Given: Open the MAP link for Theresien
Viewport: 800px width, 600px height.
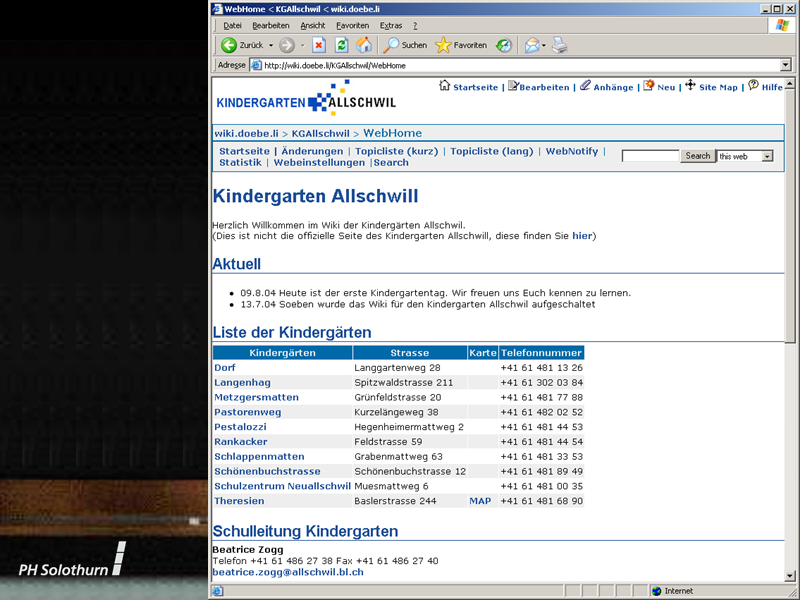Looking at the screenshot, I should (480, 501).
